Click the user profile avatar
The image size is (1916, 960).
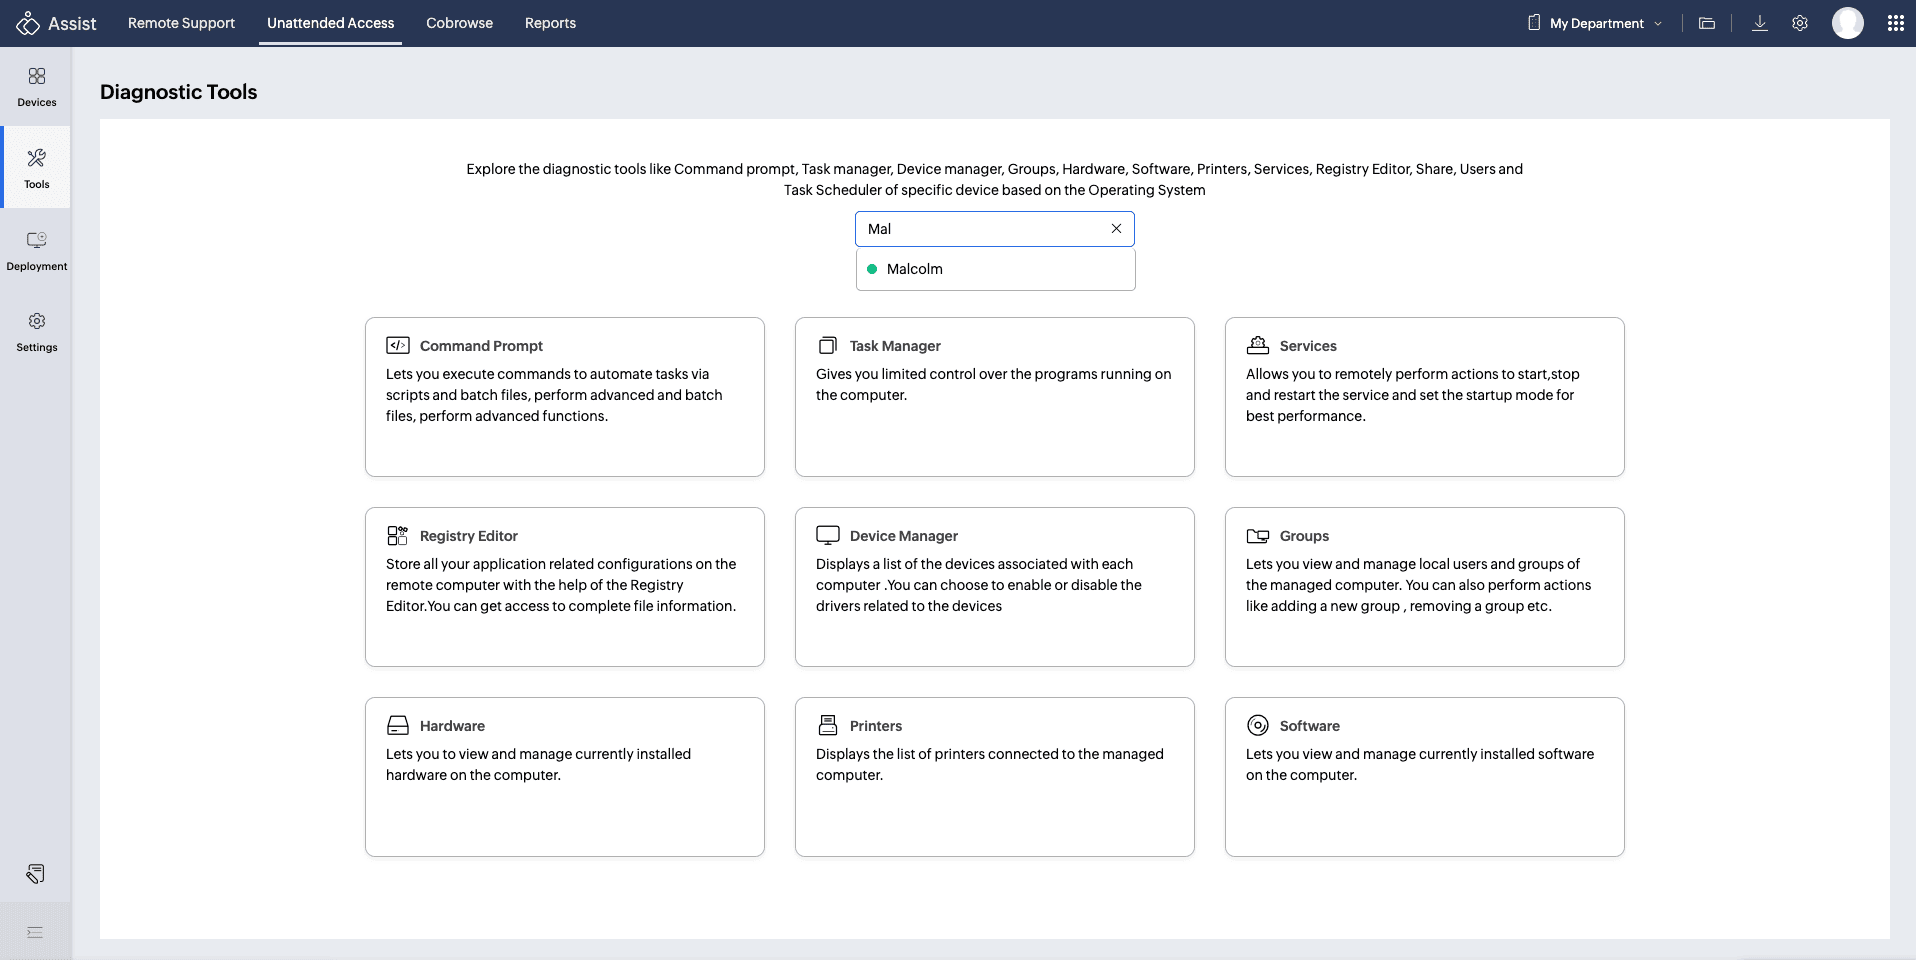pos(1847,23)
